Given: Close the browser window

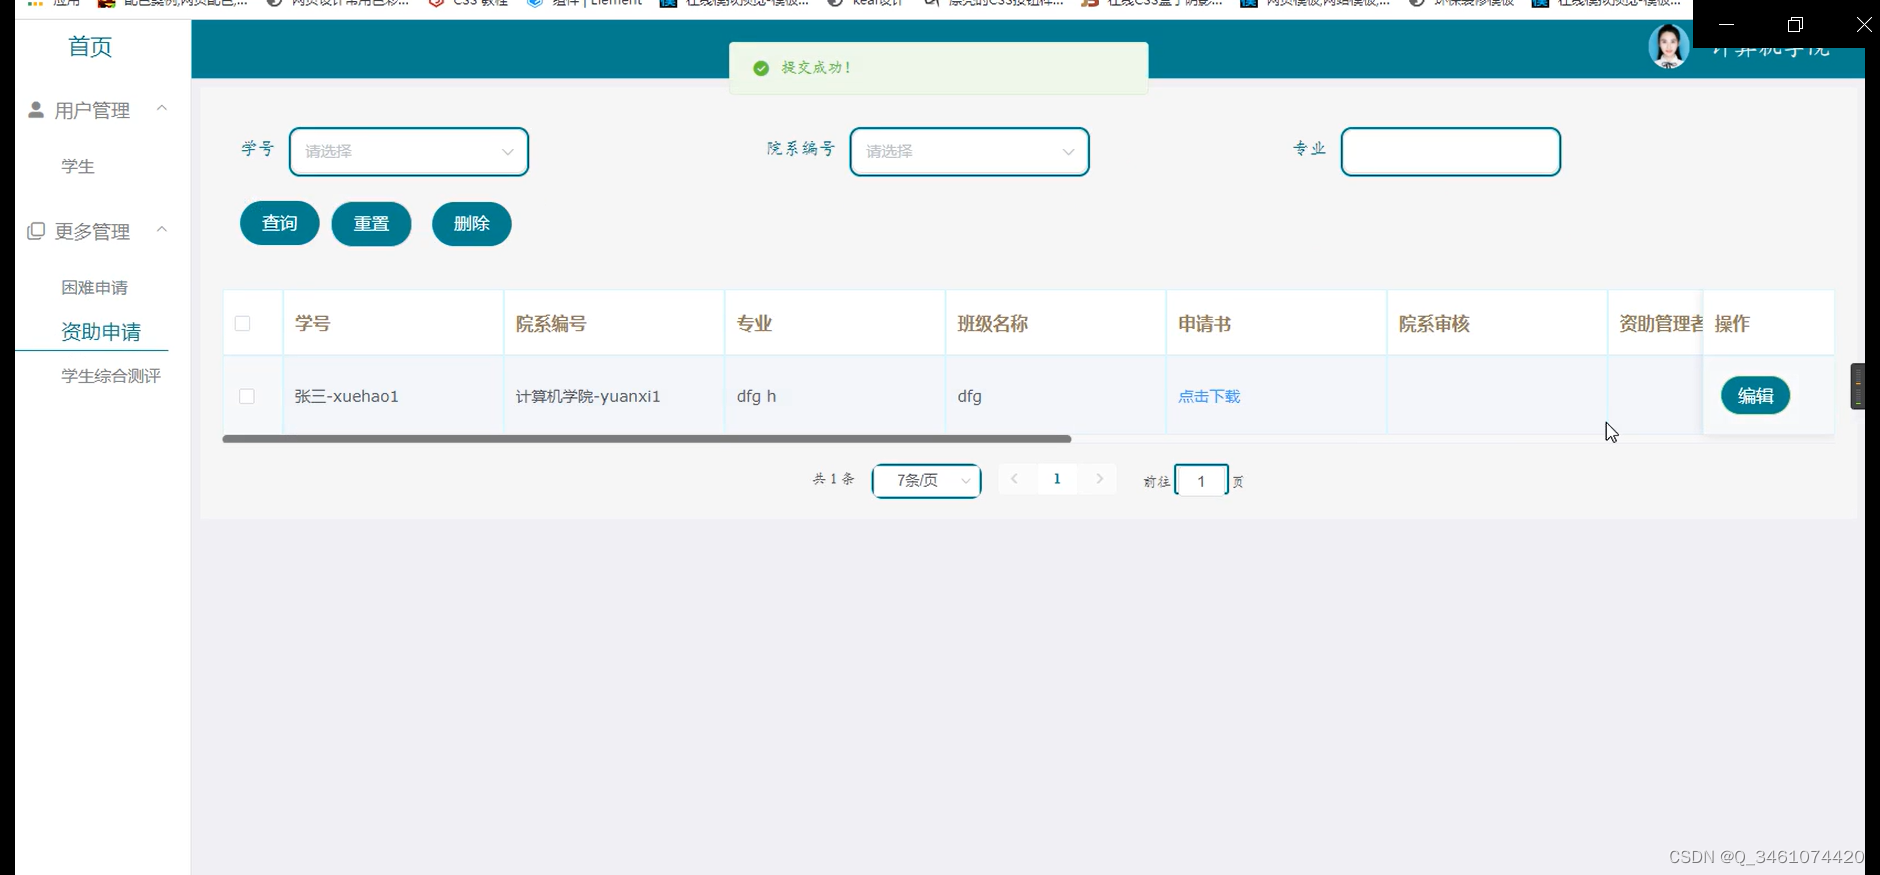Looking at the screenshot, I should pyautogui.click(x=1864, y=24).
